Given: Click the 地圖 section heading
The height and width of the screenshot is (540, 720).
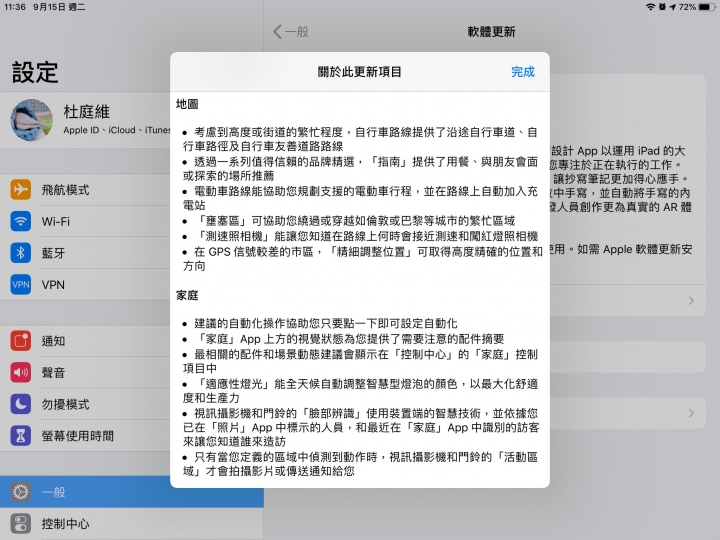Looking at the screenshot, I should (x=187, y=104).
